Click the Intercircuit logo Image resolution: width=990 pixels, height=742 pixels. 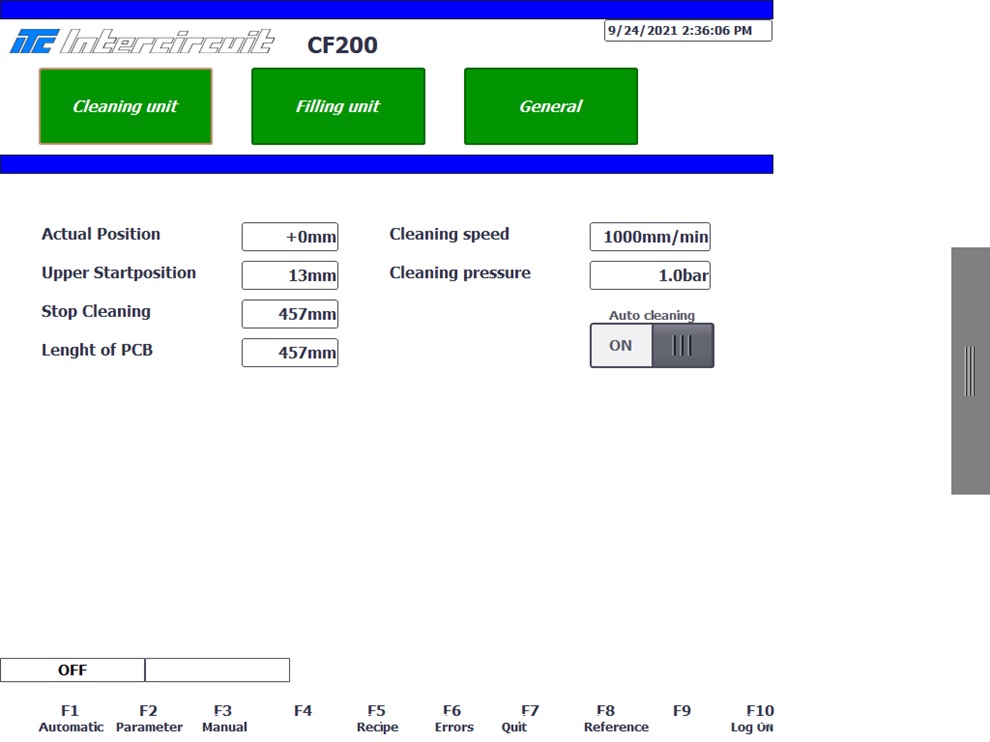tap(142, 43)
